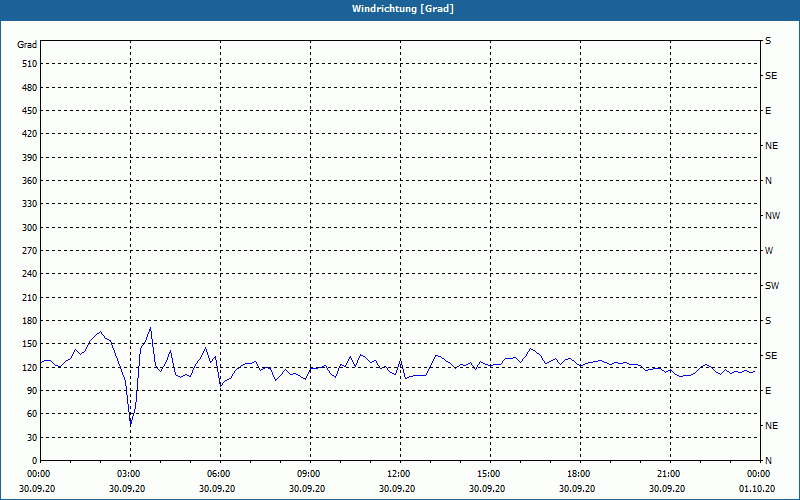Select the y-axis value "120"
800x500 pixels.
click(30, 367)
